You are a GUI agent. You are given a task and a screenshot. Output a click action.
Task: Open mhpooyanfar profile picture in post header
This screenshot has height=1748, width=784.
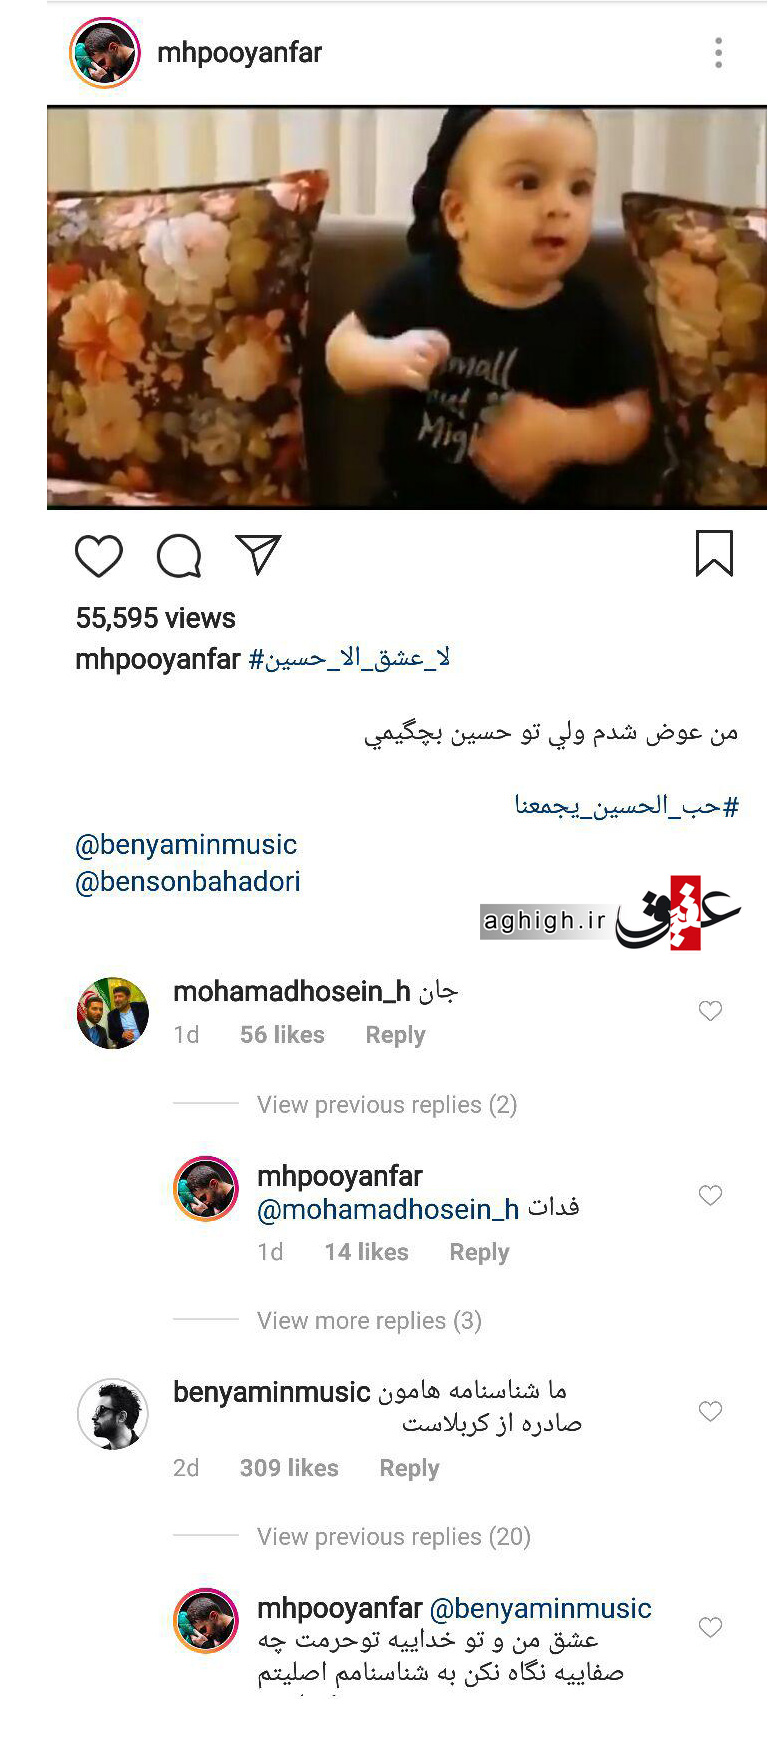(105, 53)
